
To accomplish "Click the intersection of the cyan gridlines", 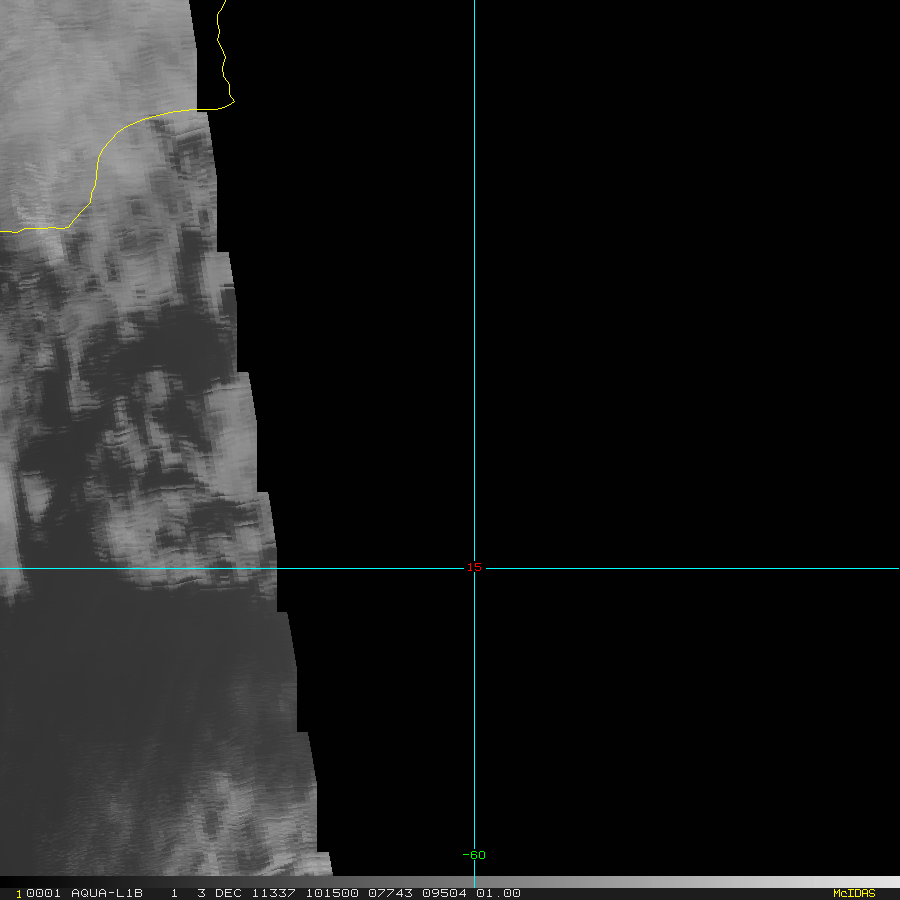I will point(474,568).
